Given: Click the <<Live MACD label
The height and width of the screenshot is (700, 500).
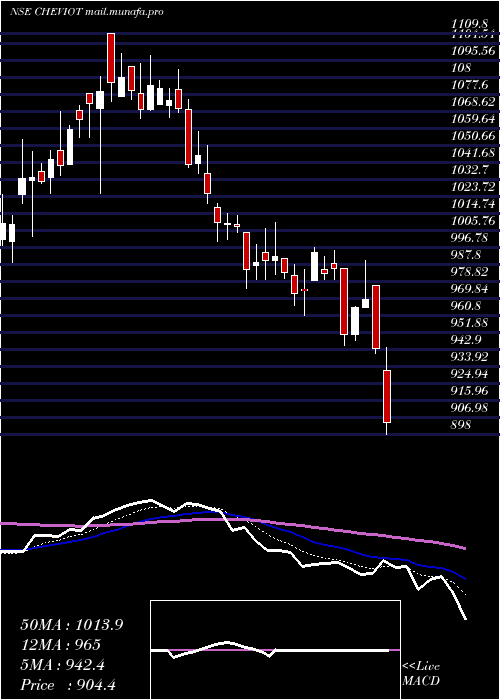Looking at the screenshot, I should (x=421, y=674).
